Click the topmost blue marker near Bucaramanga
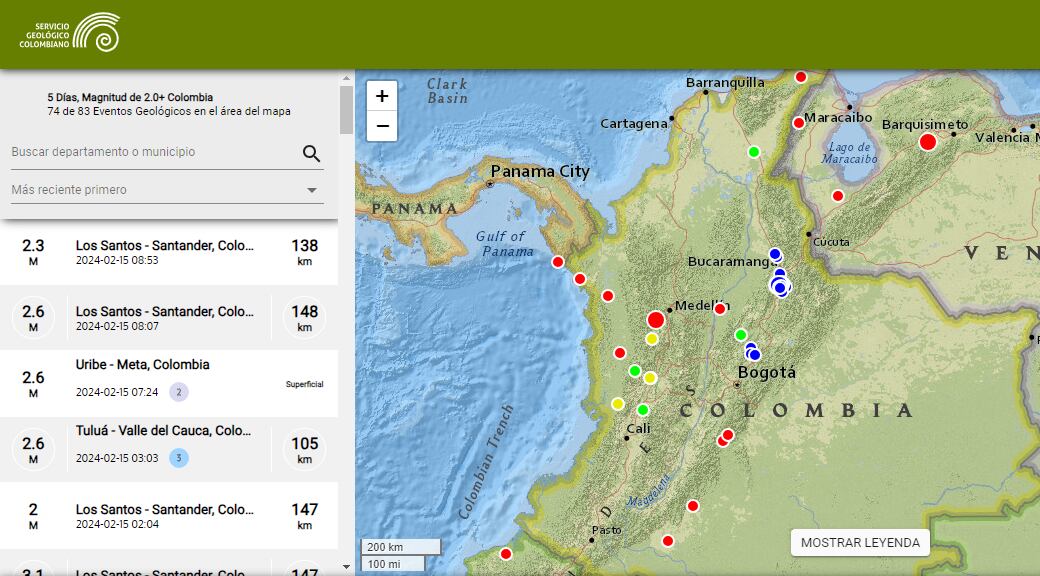Viewport: 1040px width, 576px height. click(775, 254)
